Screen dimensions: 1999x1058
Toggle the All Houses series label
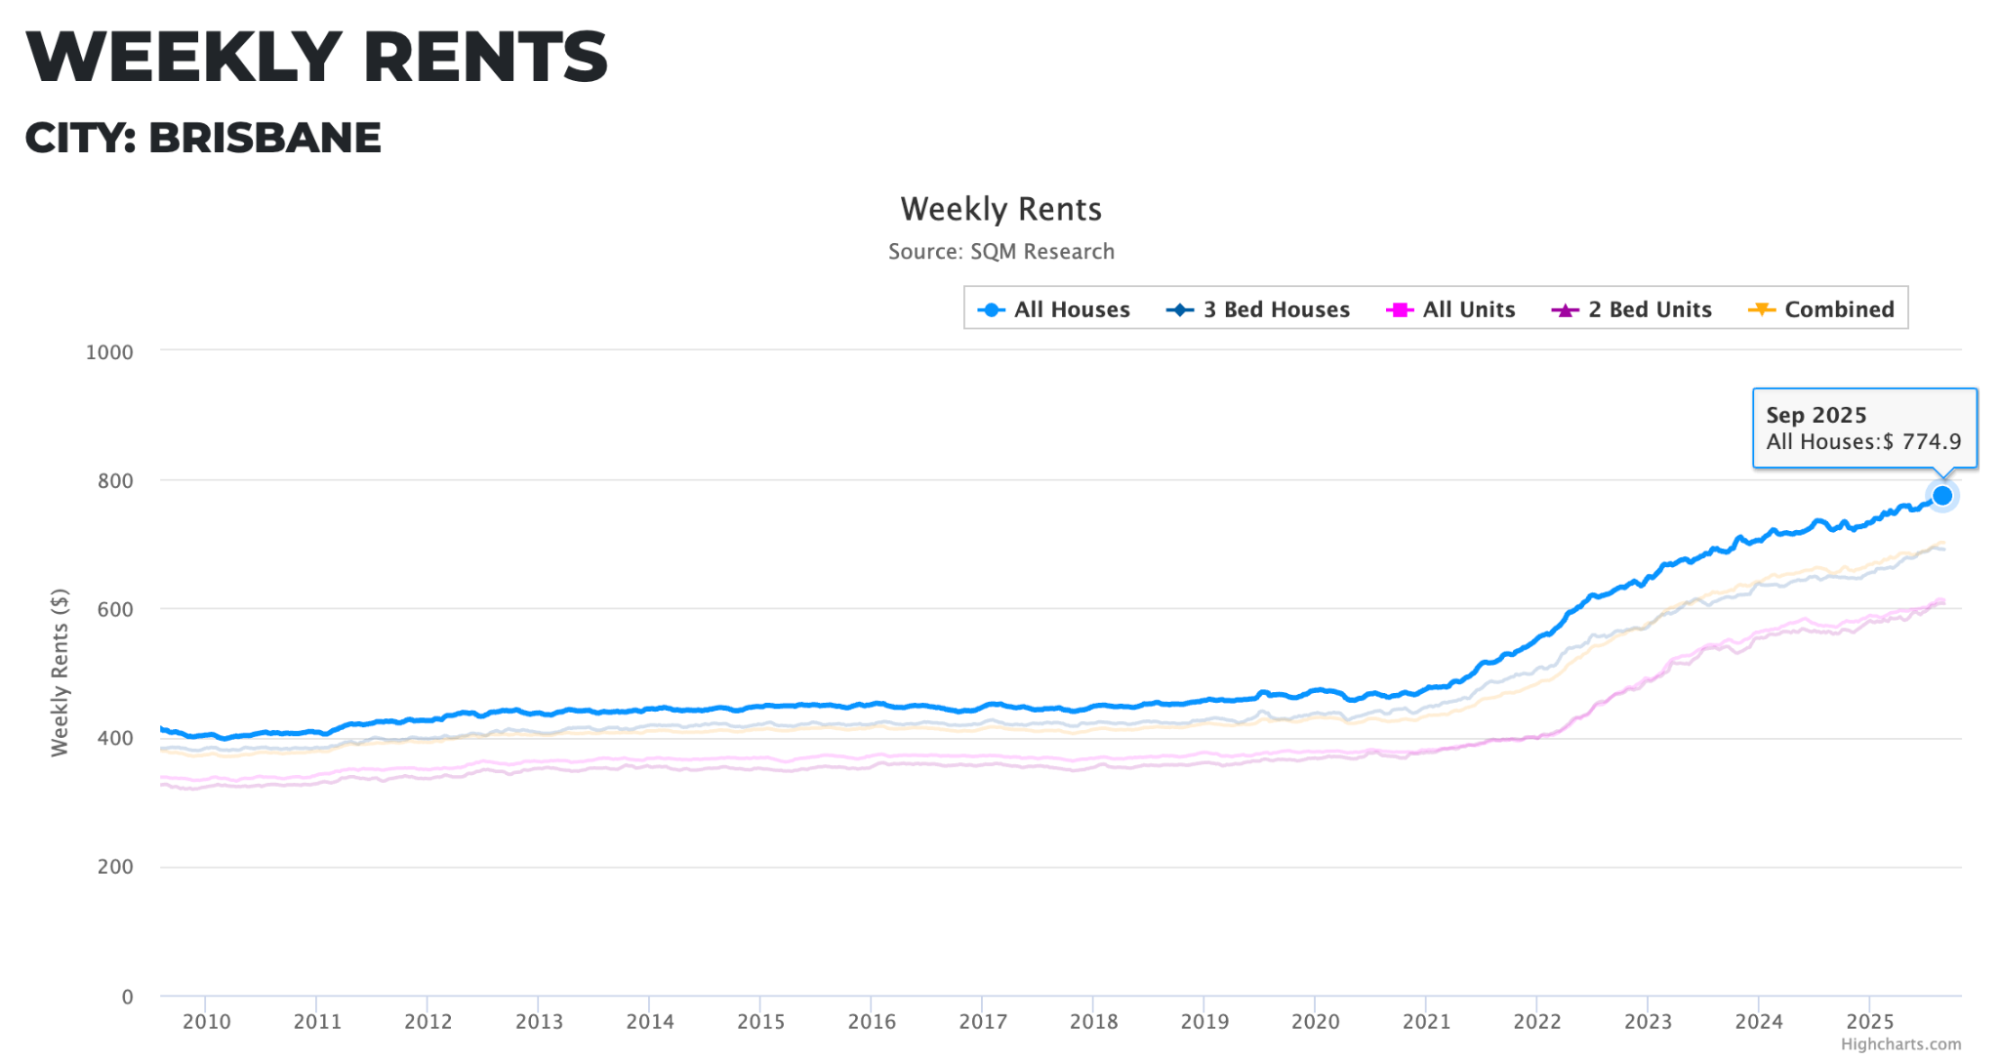1072,310
